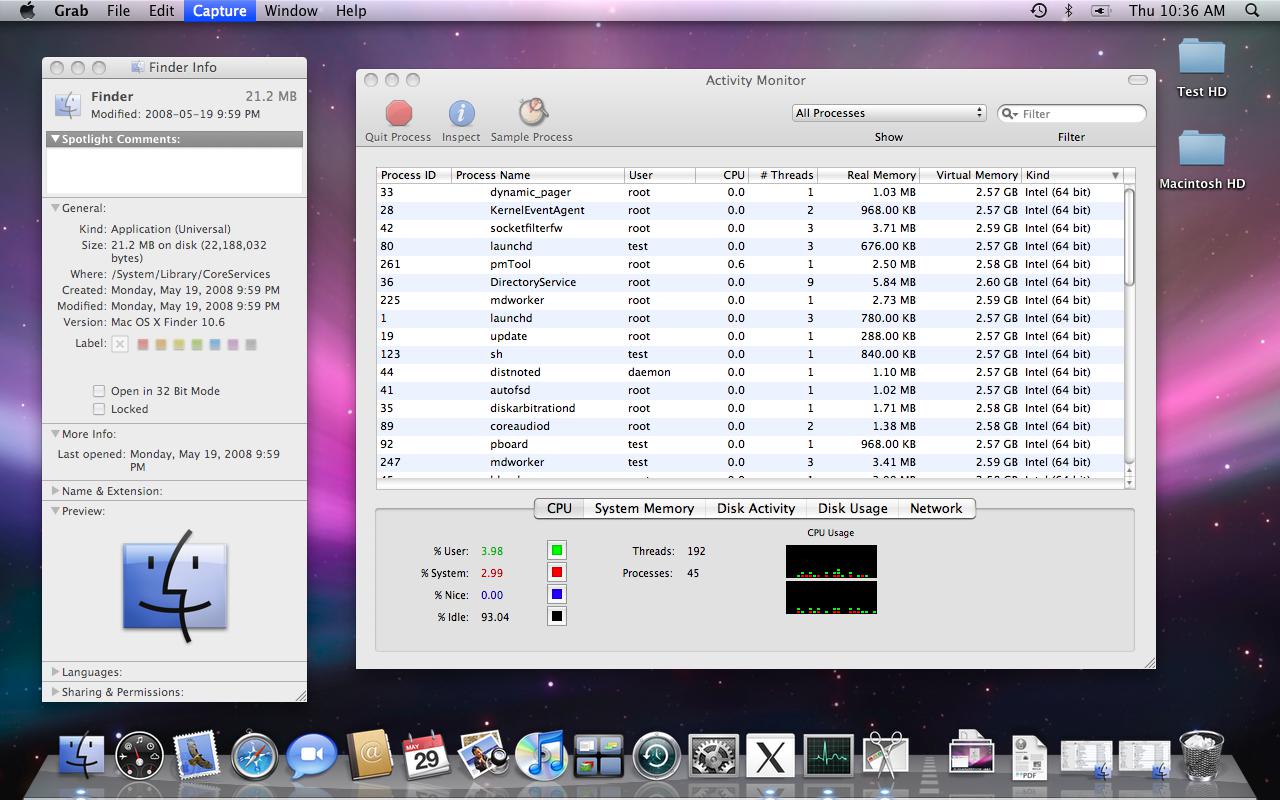Click the Quit Process stop-sign icon
Viewport: 1280px width, 800px height.
pos(399,113)
